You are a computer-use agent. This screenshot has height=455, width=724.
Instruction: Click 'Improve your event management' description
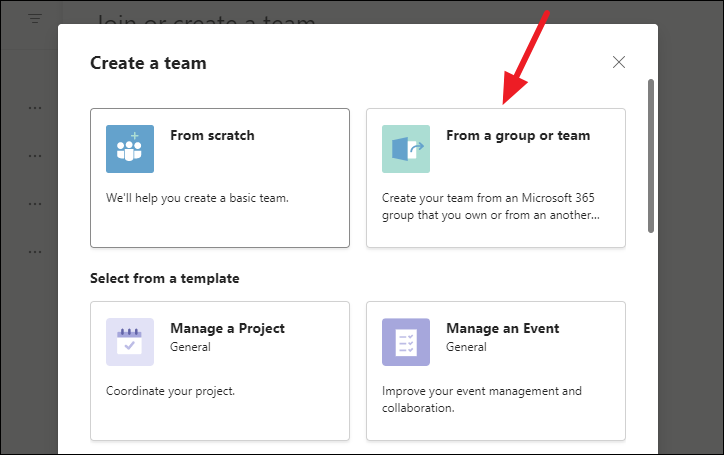pos(482,400)
